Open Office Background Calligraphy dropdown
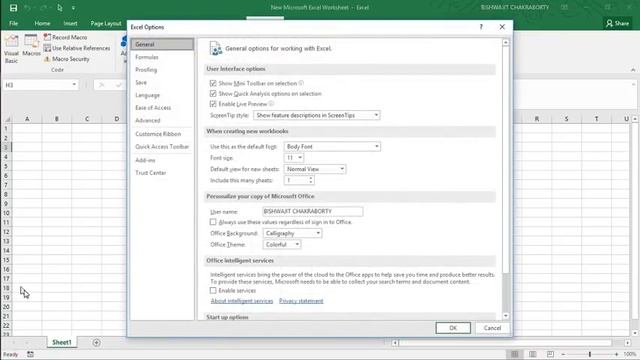640x360 pixels. coord(292,233)
